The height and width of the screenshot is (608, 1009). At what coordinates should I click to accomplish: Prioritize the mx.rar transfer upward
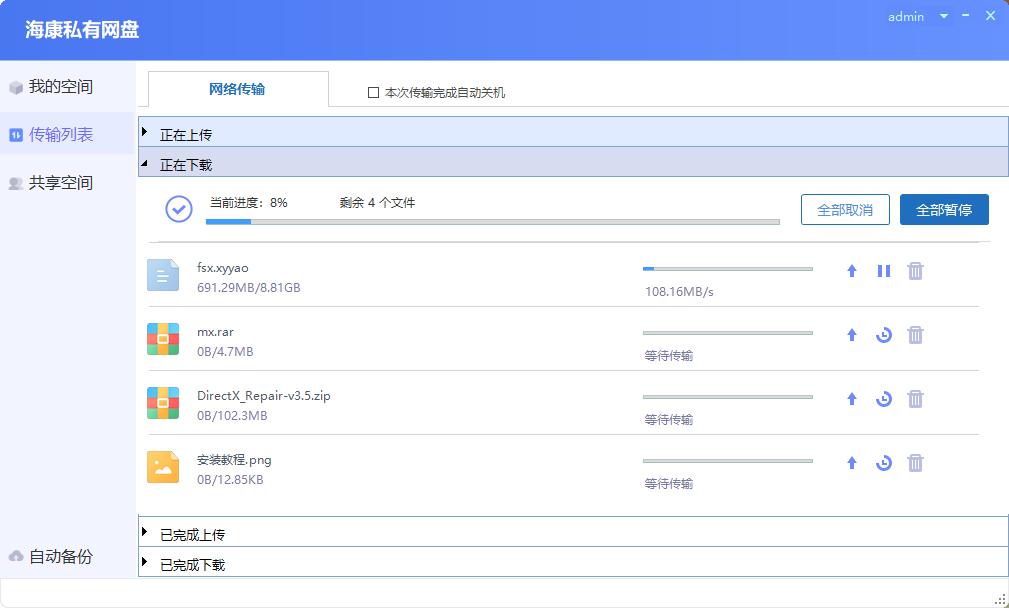(851, 335)
